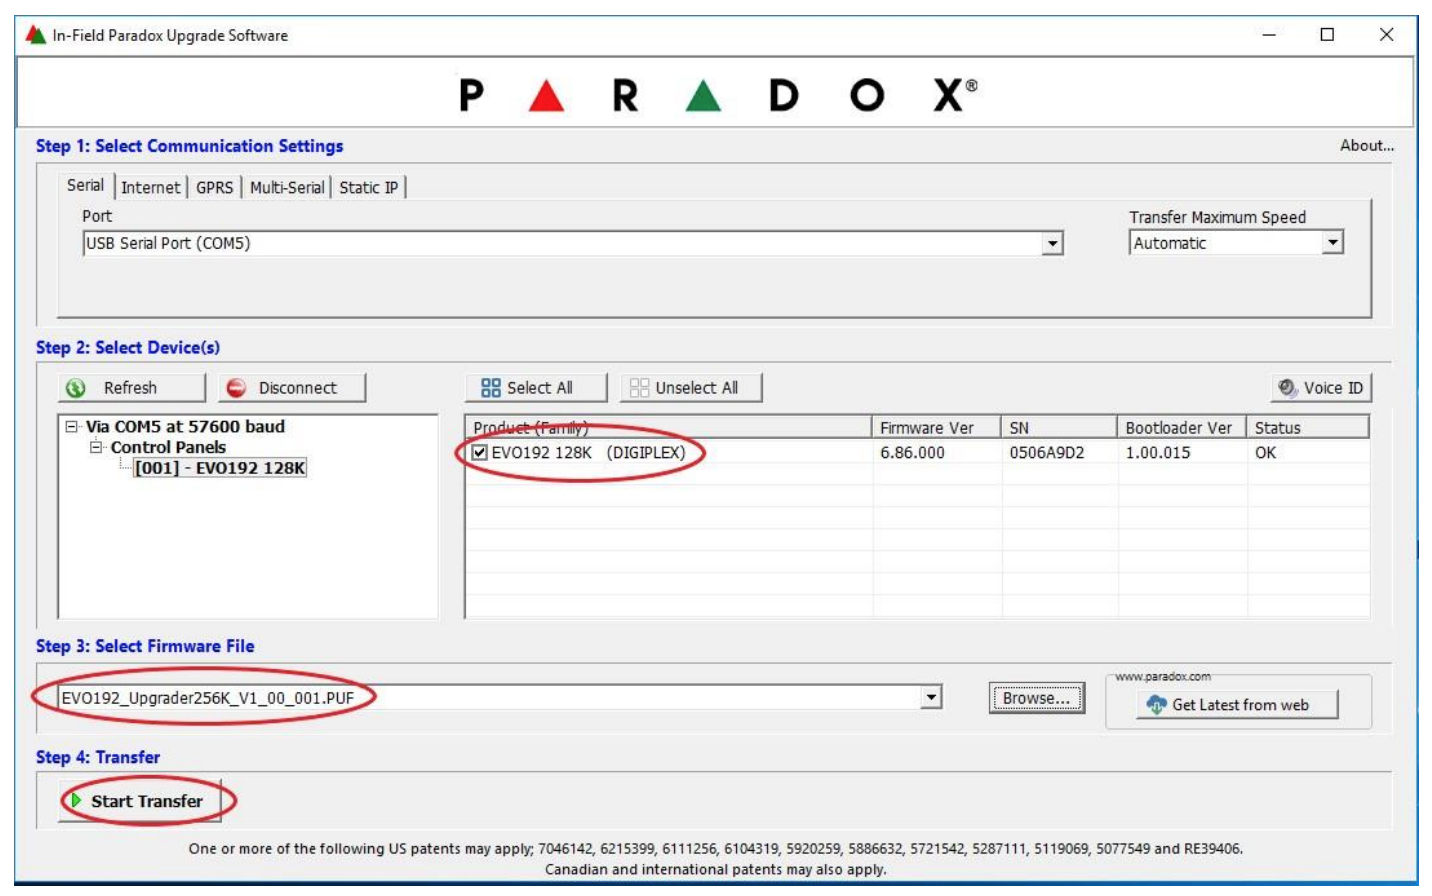Click the serial number 0506A9D2 cell

[1047, 453]
